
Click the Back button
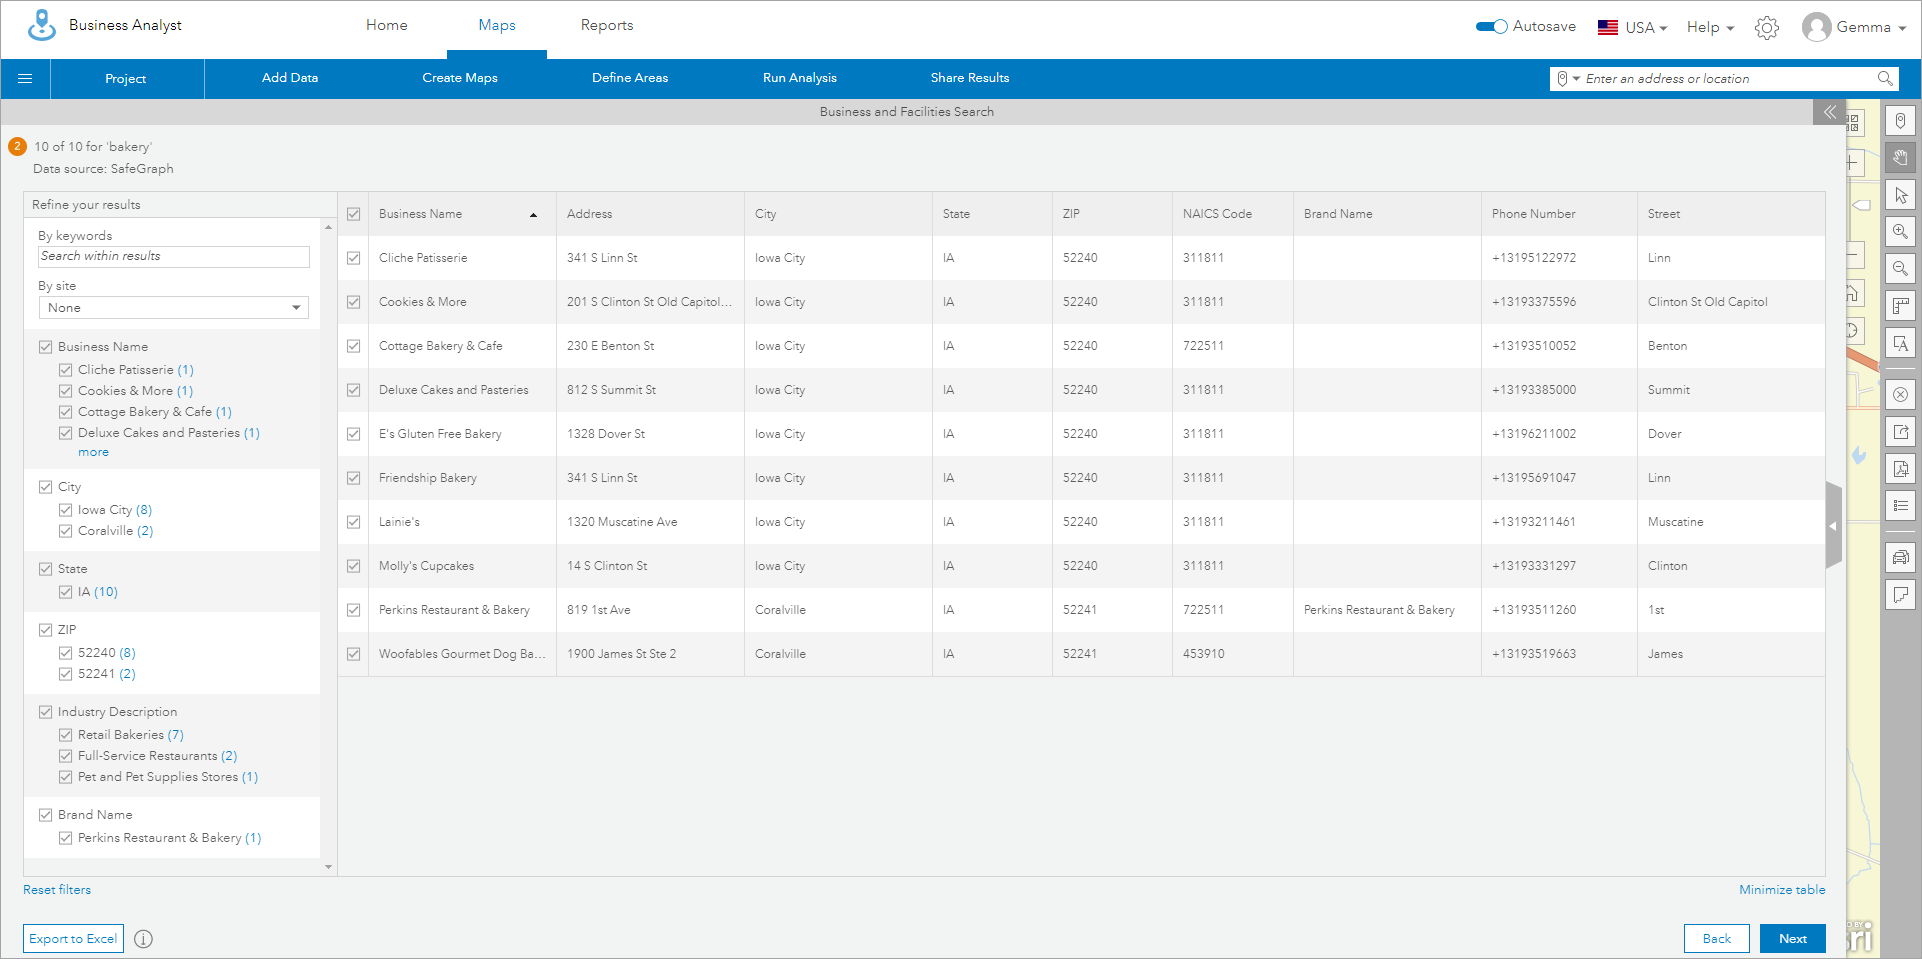(1717, 939)
